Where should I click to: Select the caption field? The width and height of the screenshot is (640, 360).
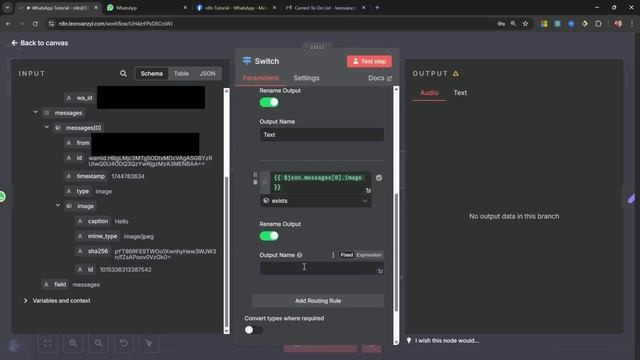(x=93, y=221)
